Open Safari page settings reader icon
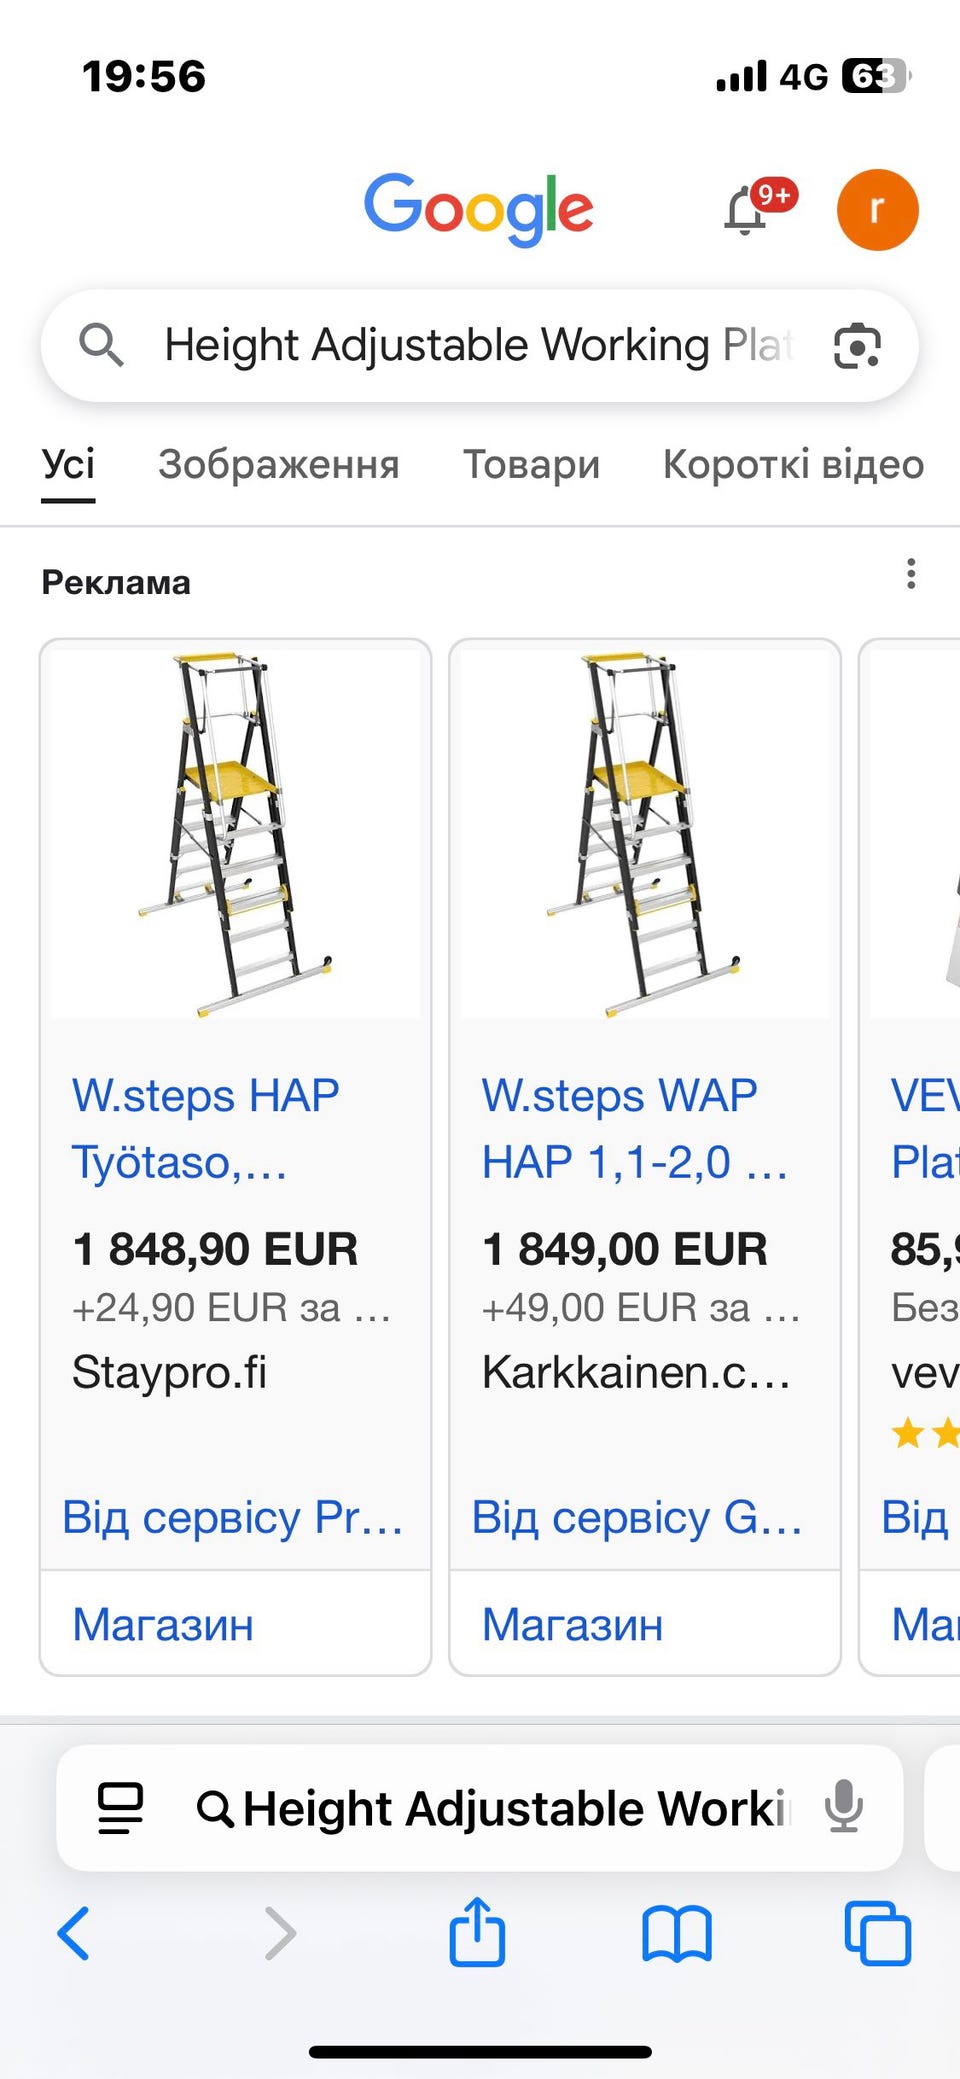This screenshot has width=960, height=2079. pyautogui.click(x=120, y=1808)
